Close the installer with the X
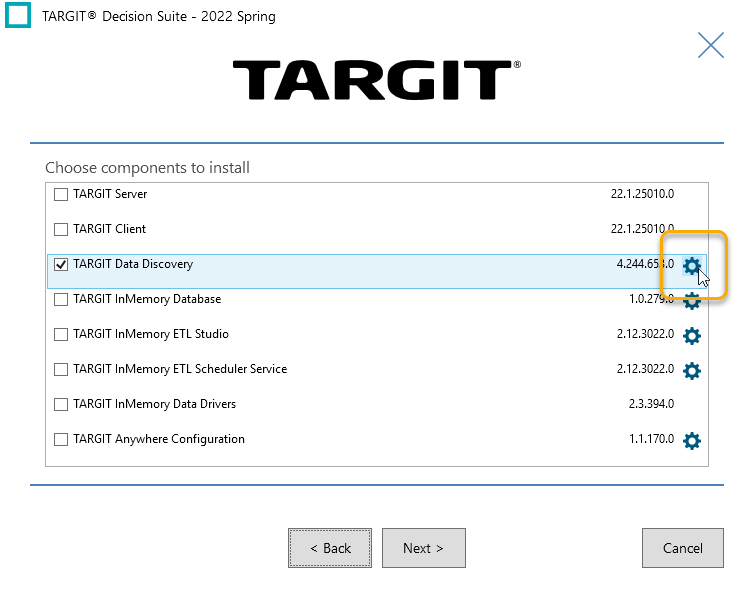Viewport: 754px width, 598px height. coord(711,45)
